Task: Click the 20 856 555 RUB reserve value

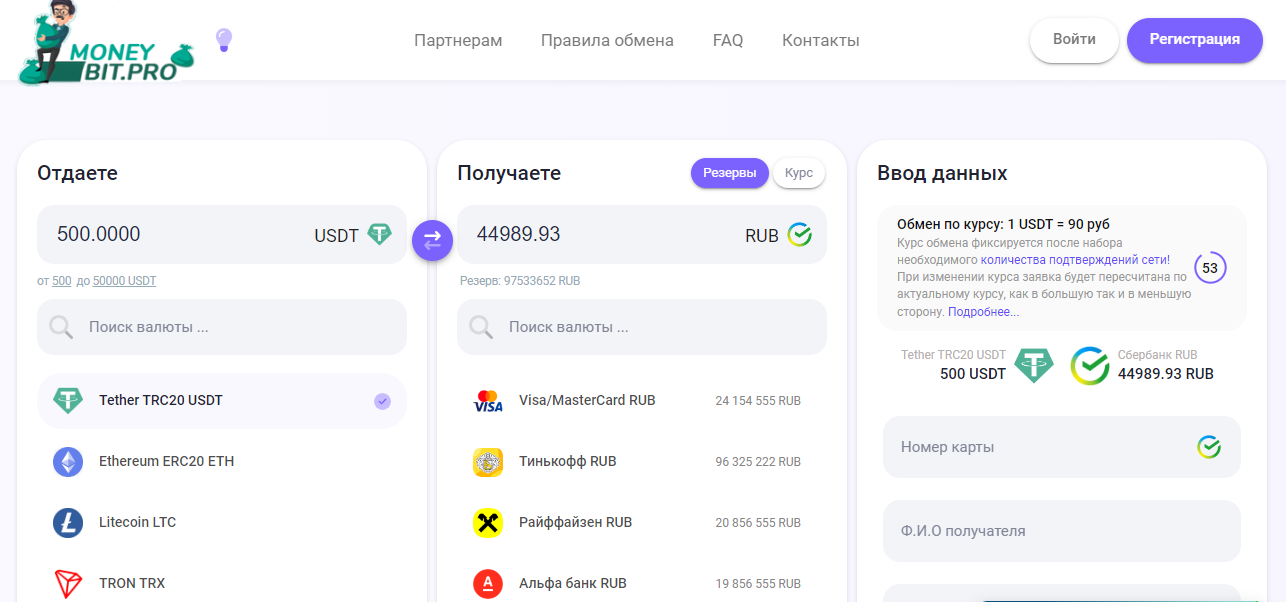Action: [x=758, y=523]
